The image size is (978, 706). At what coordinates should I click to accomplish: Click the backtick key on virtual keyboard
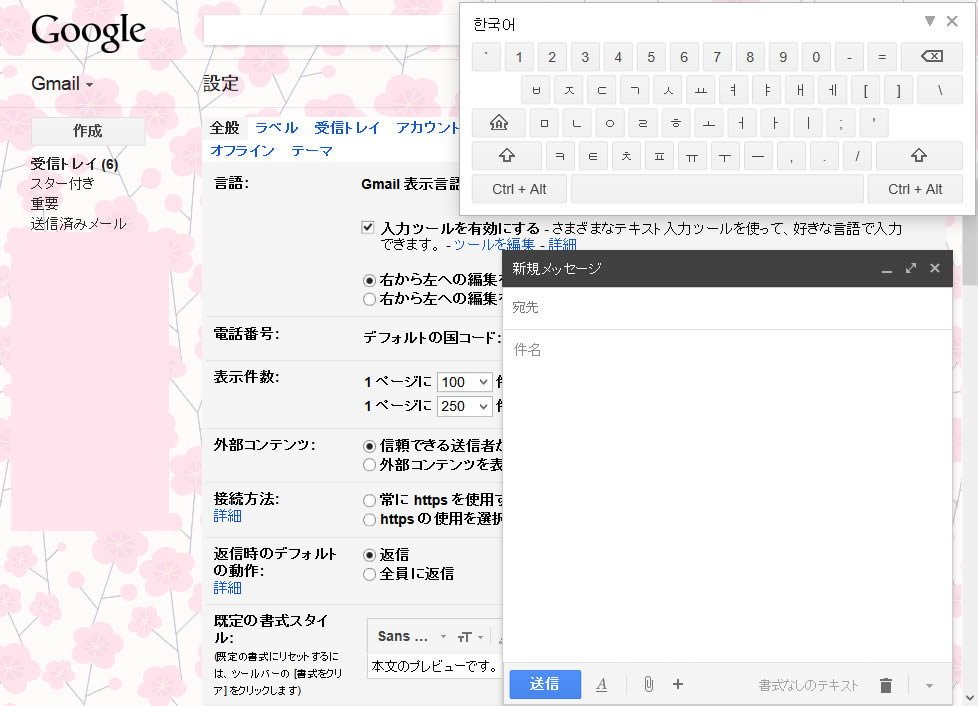(x=487, y=57)
